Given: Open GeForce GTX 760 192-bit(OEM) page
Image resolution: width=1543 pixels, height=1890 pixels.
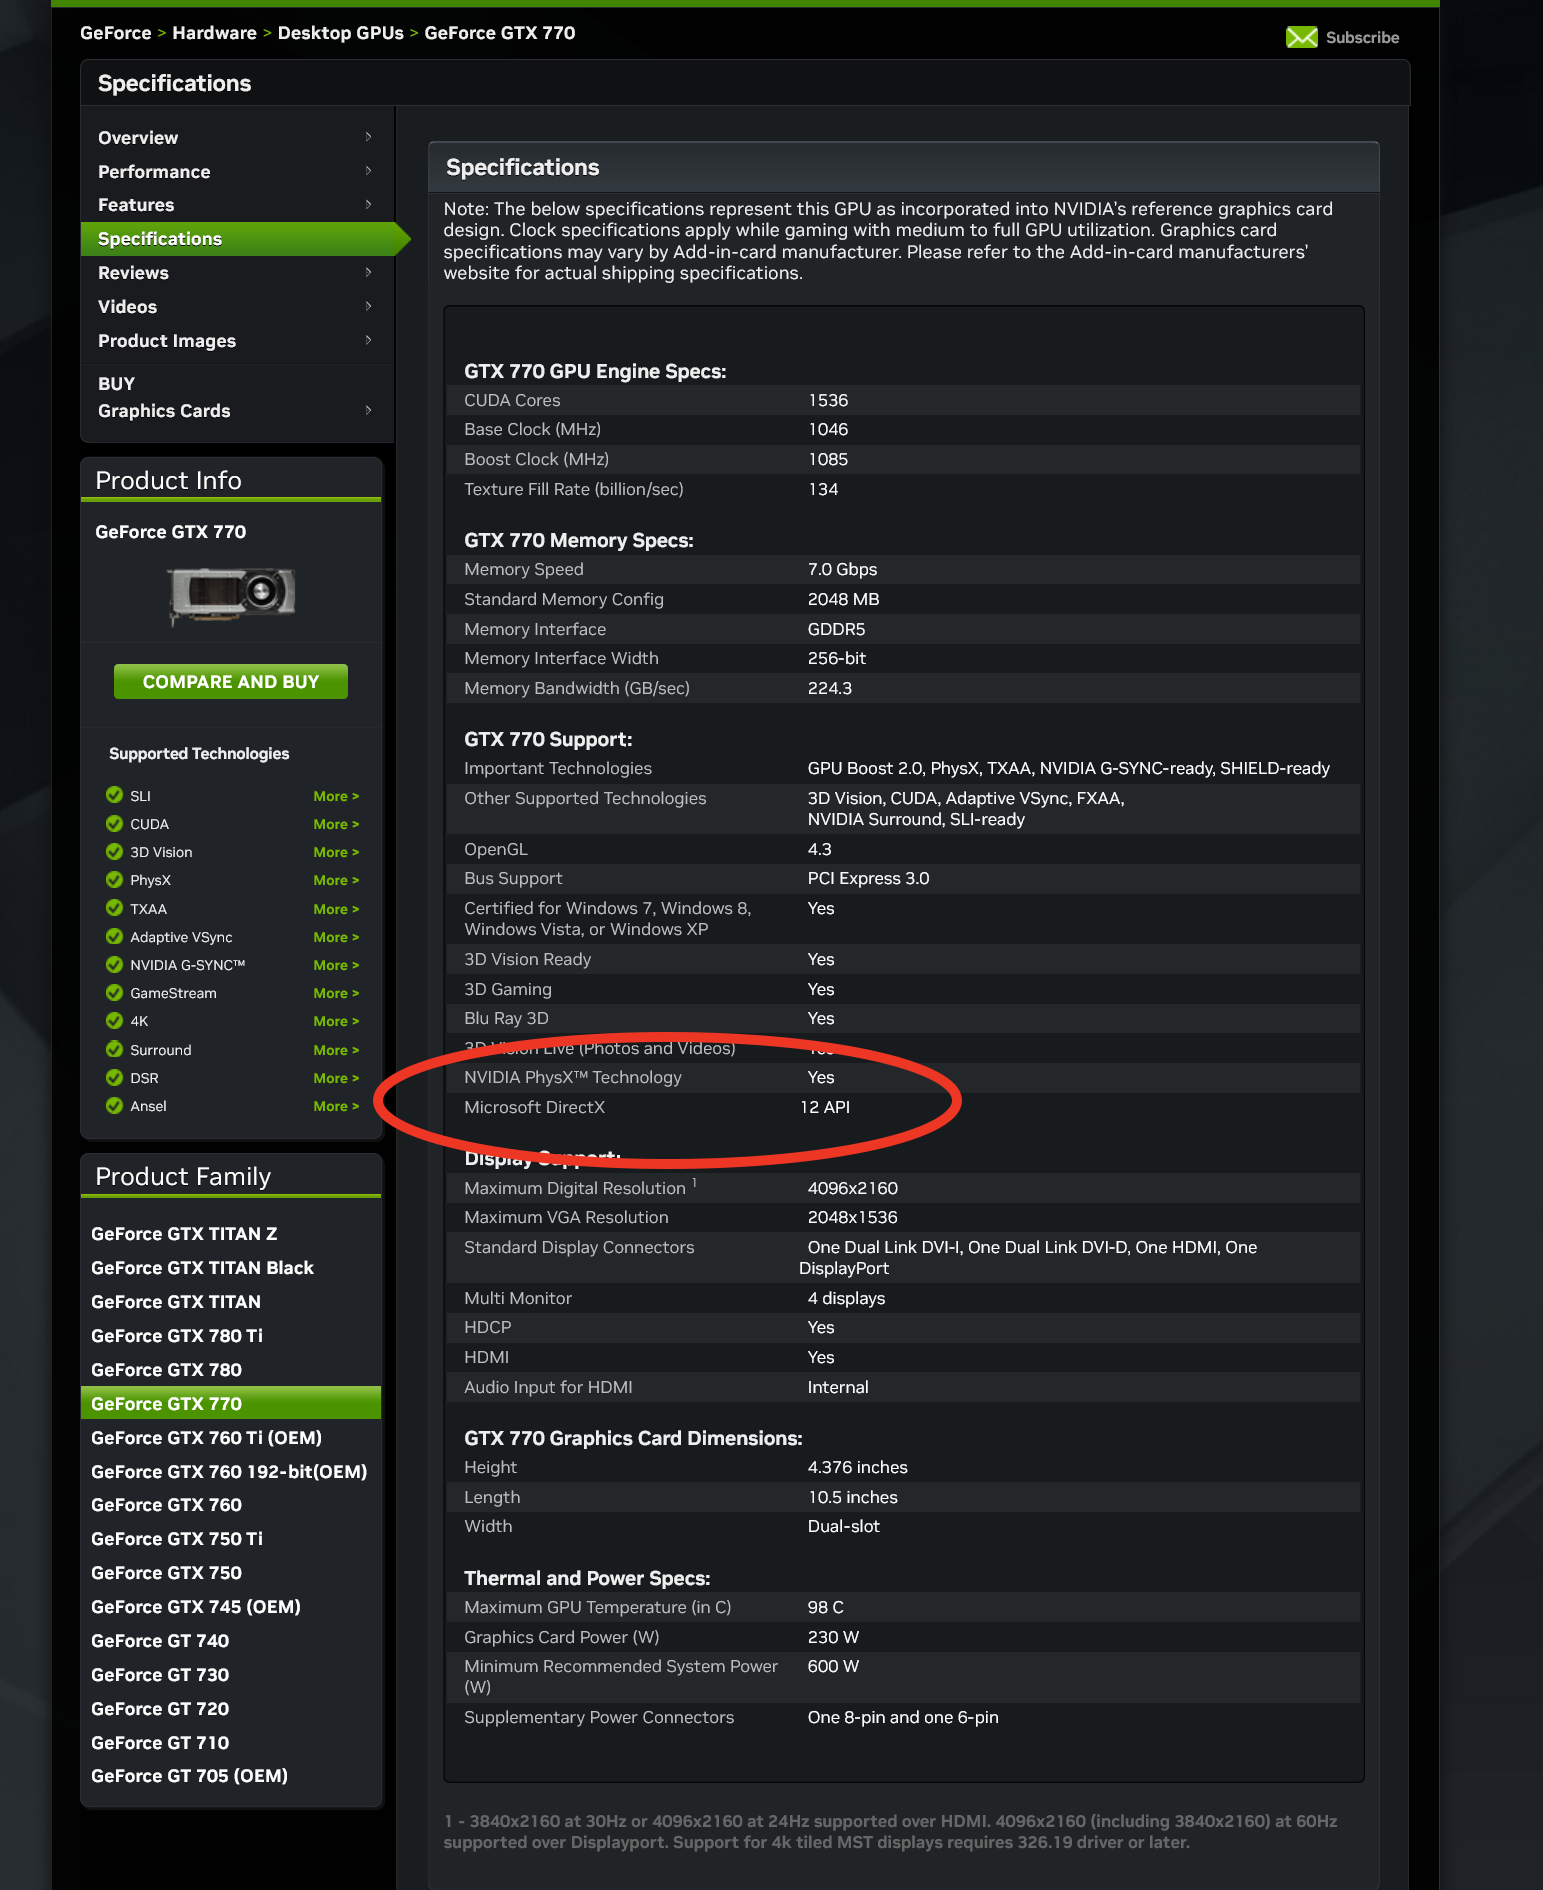Looking at the screenshot, I should 229,1472.
